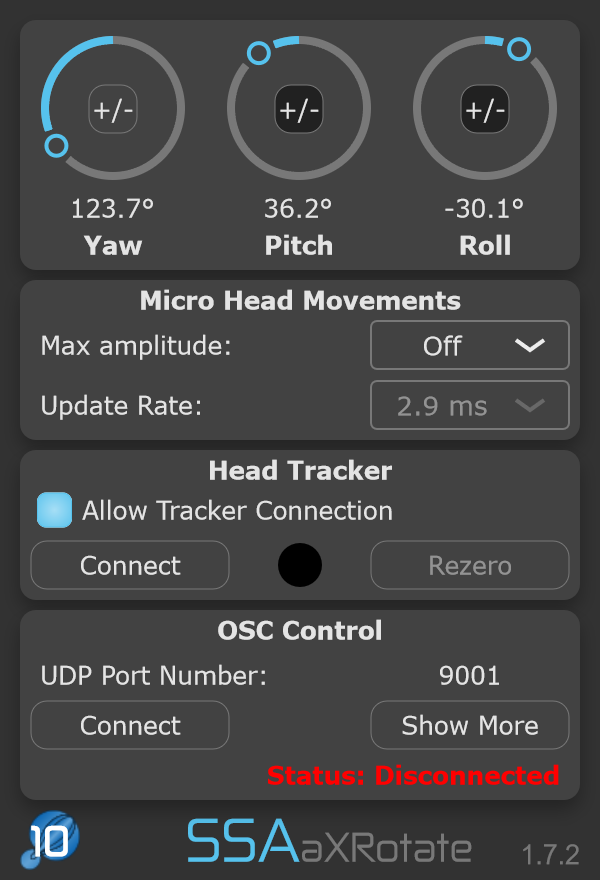
Task: Click the Pitch value 36.2°
Action: pos(299,209)
